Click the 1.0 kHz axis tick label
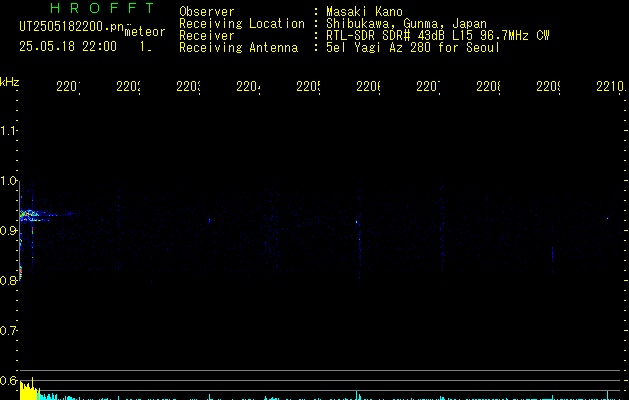Image resolution: width=629 pixels, height=400 pixels. 8,181
